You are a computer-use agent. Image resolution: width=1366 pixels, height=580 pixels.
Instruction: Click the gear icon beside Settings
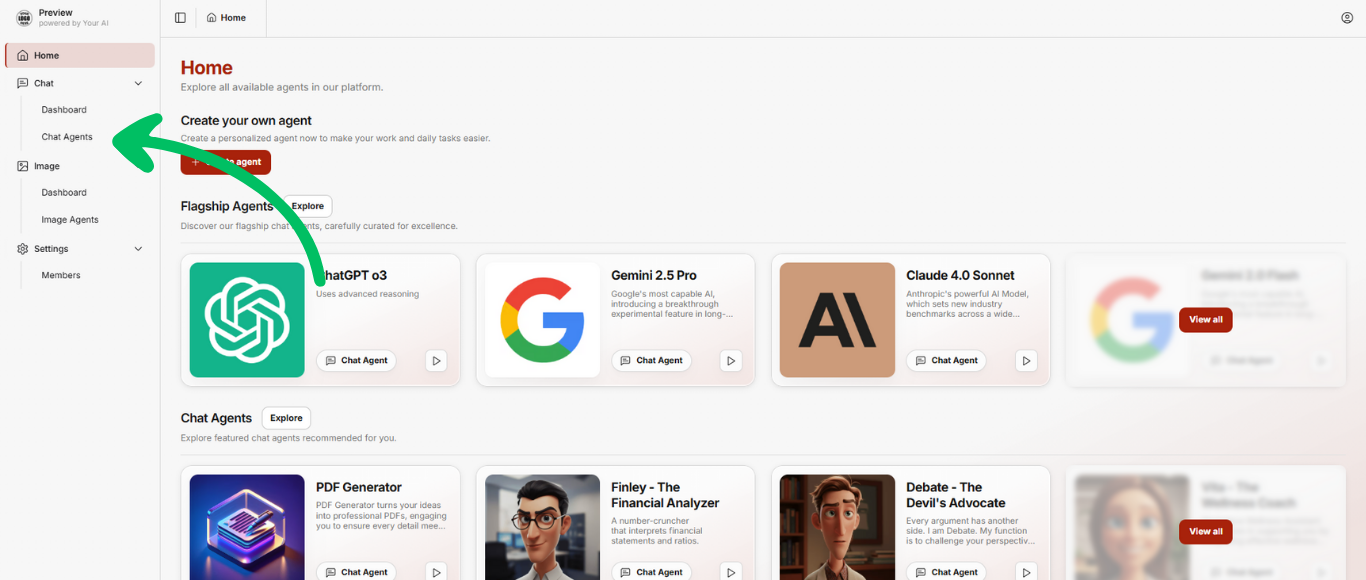click(x=23, y=249)
